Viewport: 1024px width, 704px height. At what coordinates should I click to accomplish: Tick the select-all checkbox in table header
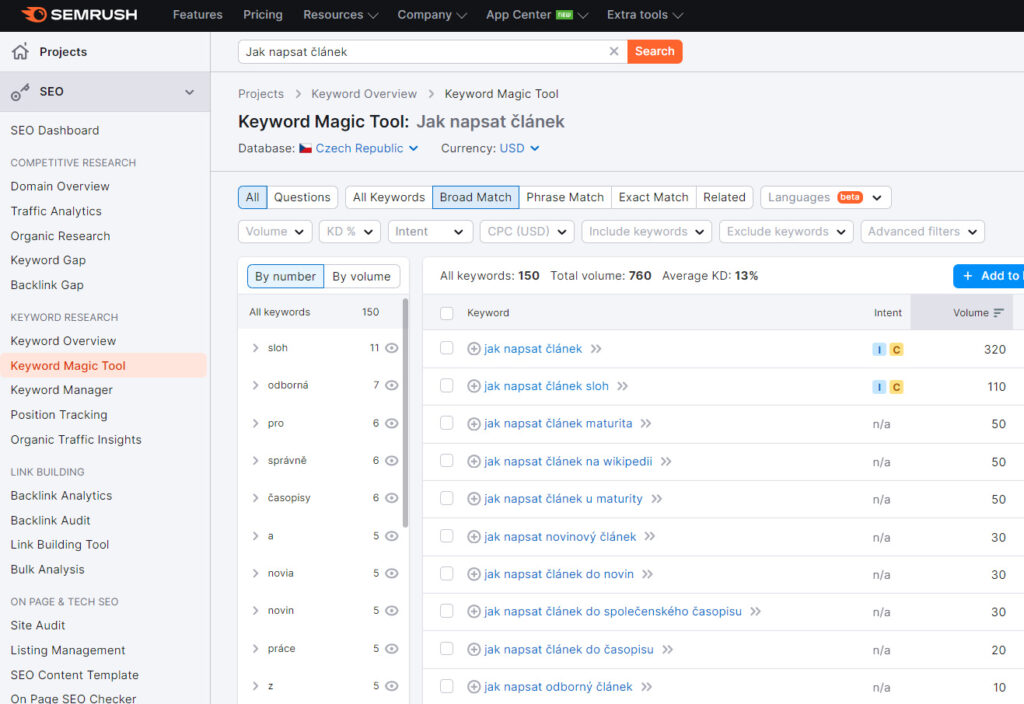(x=447, y=313)
